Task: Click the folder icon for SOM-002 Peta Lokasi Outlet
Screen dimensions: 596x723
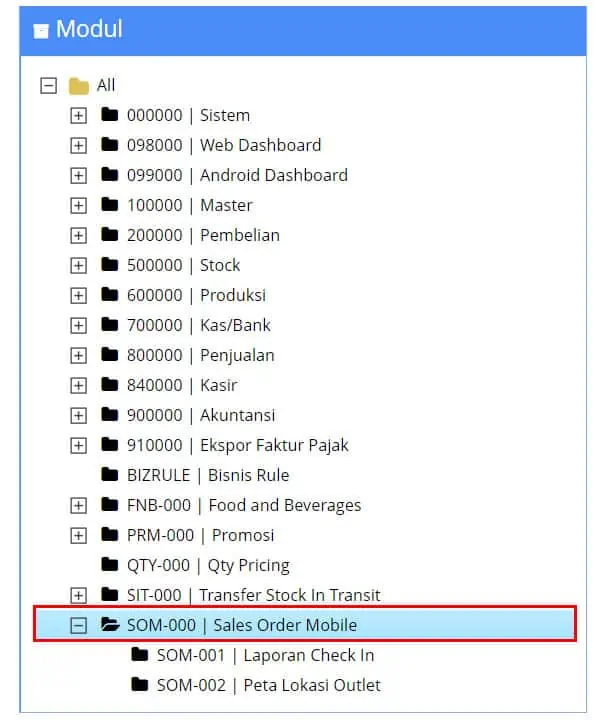Action: [140, 684]
